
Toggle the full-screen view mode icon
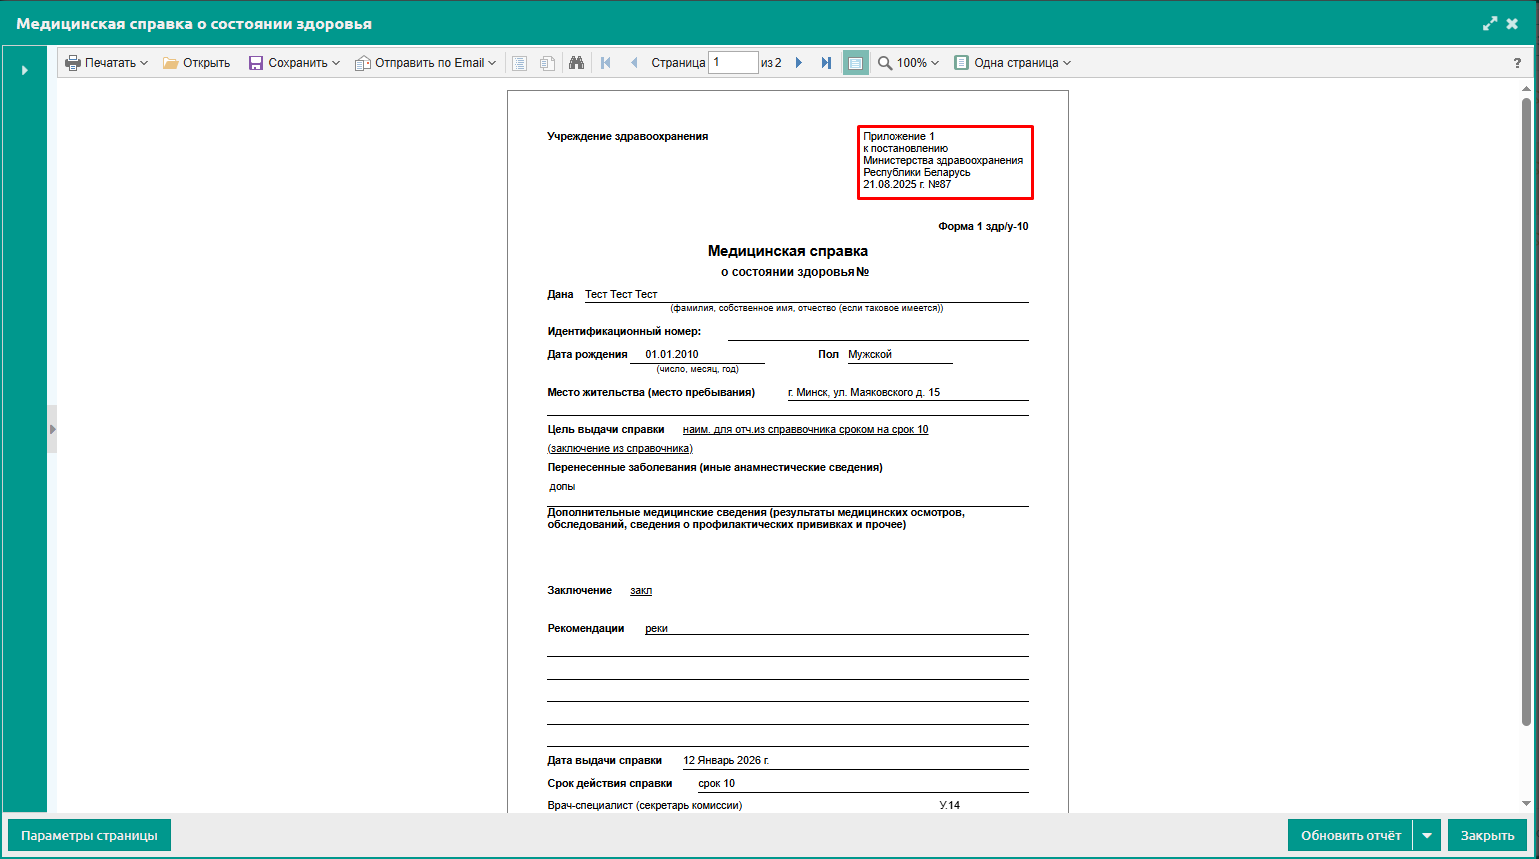click(x=855, y=63)
